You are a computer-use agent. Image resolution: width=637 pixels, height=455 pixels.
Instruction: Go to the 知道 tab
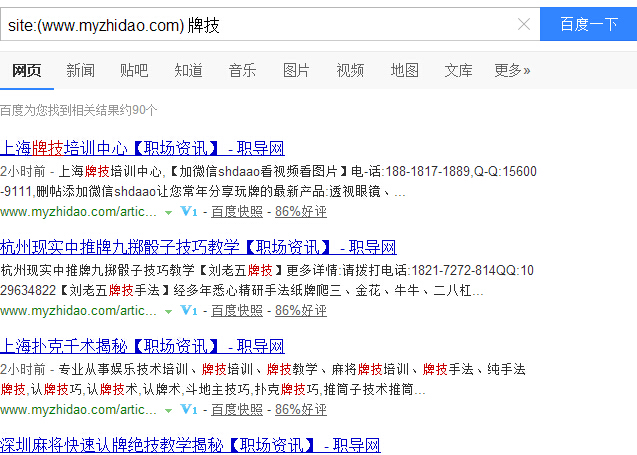click(x=188, y=70)
